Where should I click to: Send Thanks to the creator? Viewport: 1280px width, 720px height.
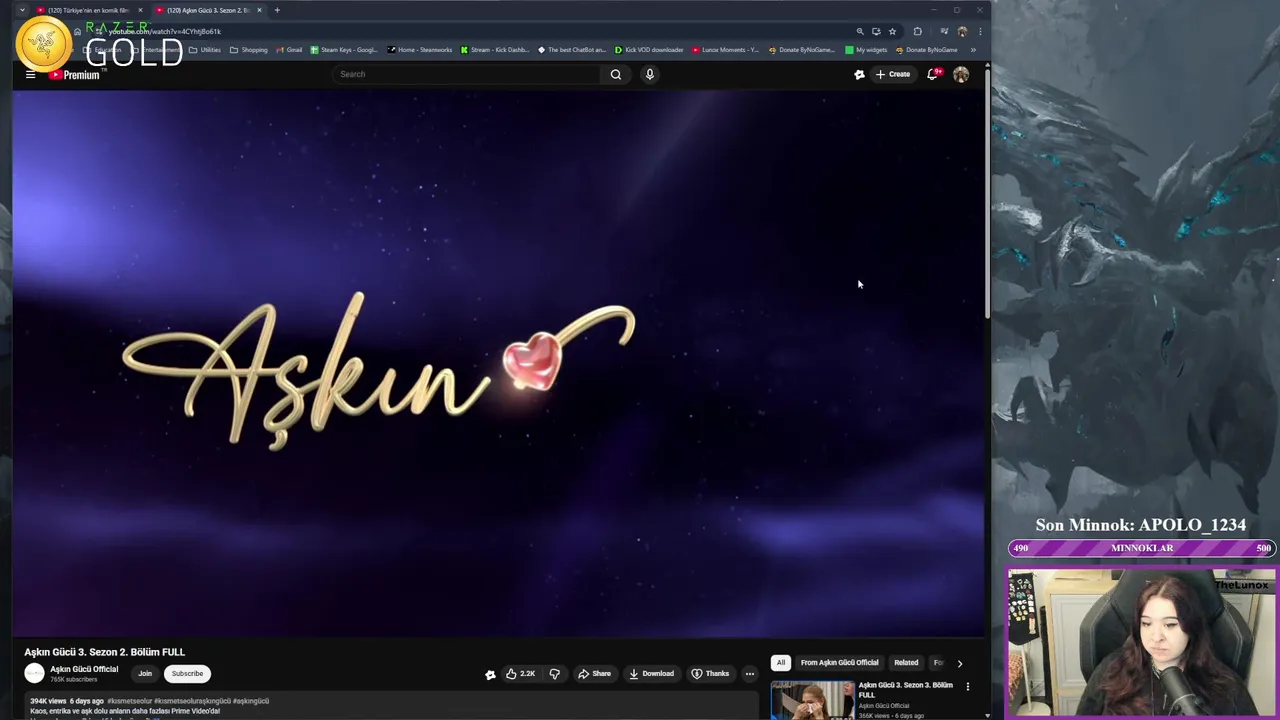[711, 674]
